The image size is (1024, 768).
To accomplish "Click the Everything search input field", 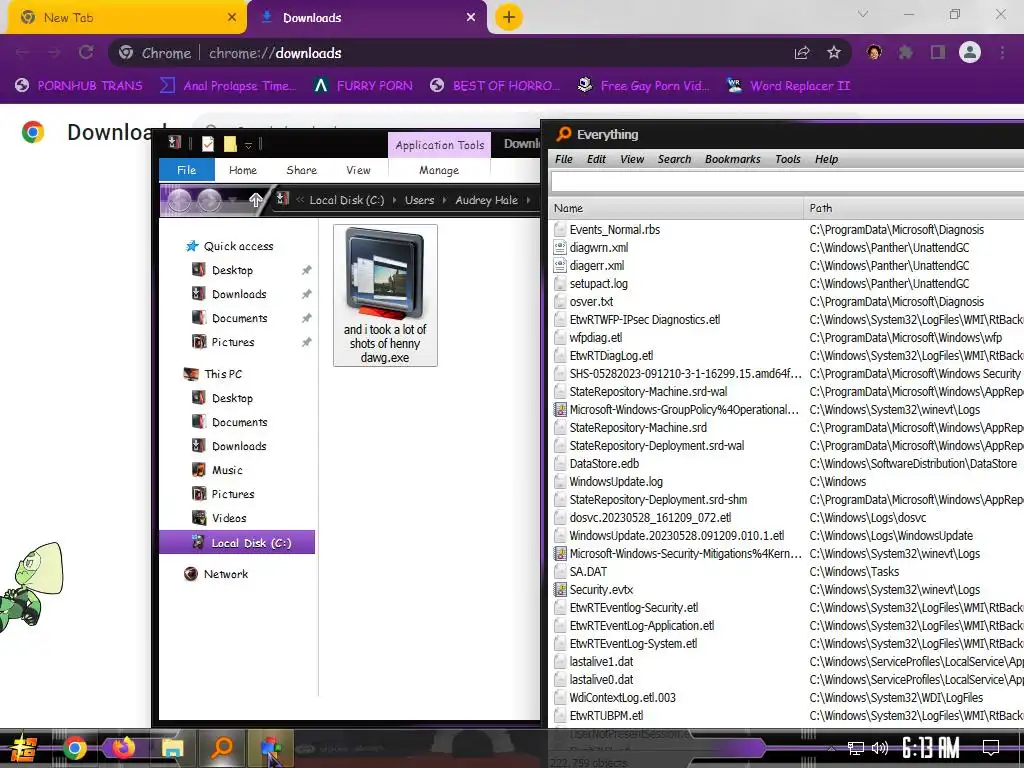I will 787,182.
